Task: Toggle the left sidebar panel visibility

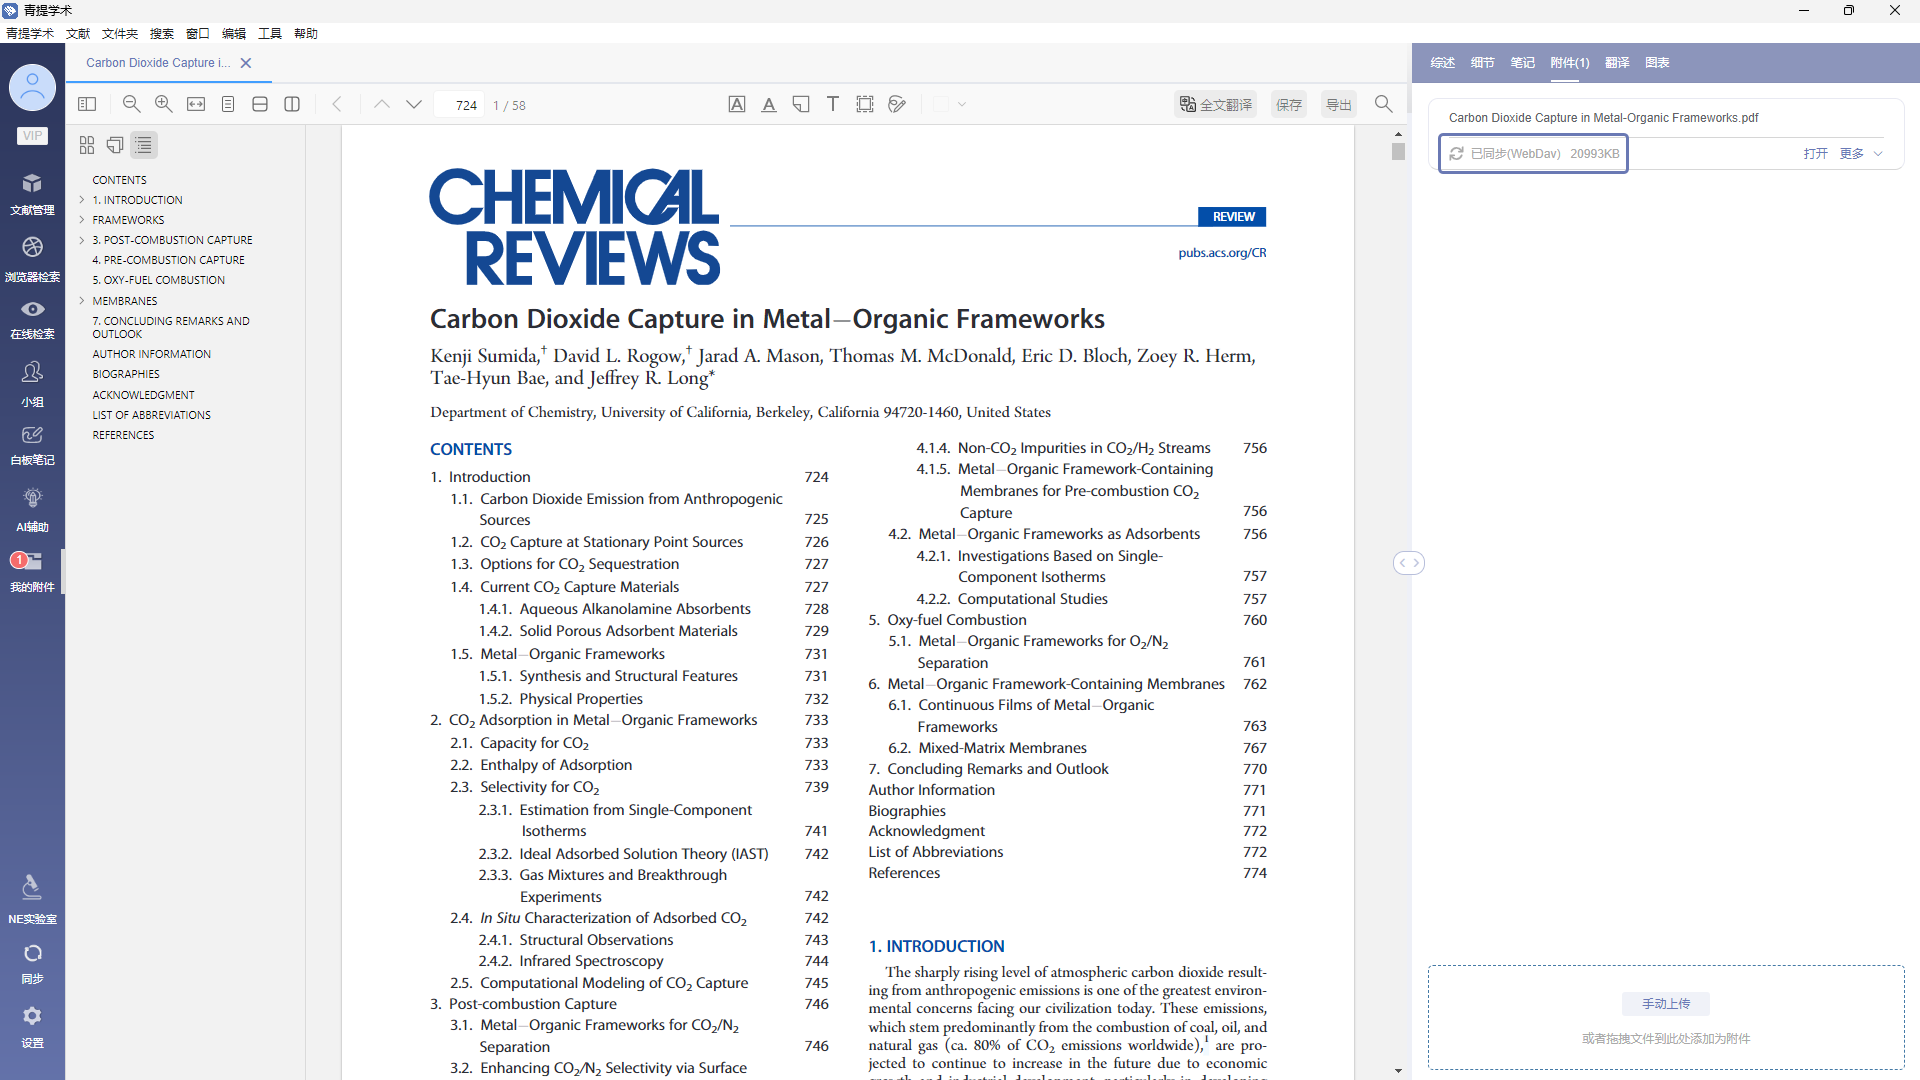Action: coord(87,104)
